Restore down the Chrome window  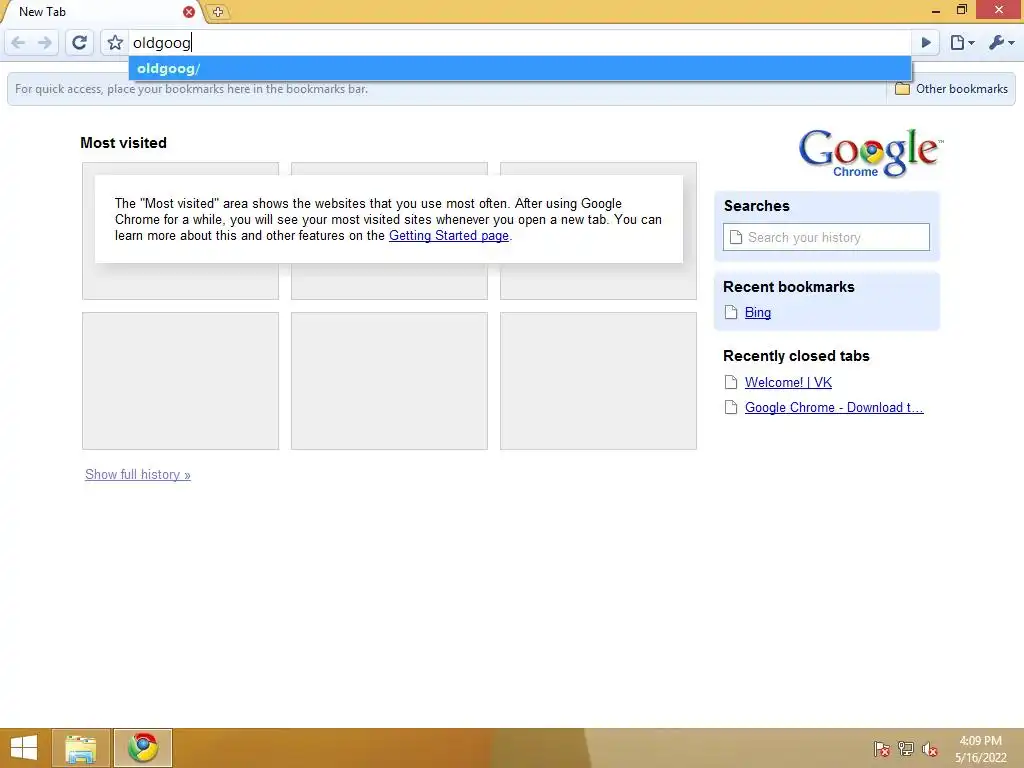pyautogui.click(x=961, y=10)
